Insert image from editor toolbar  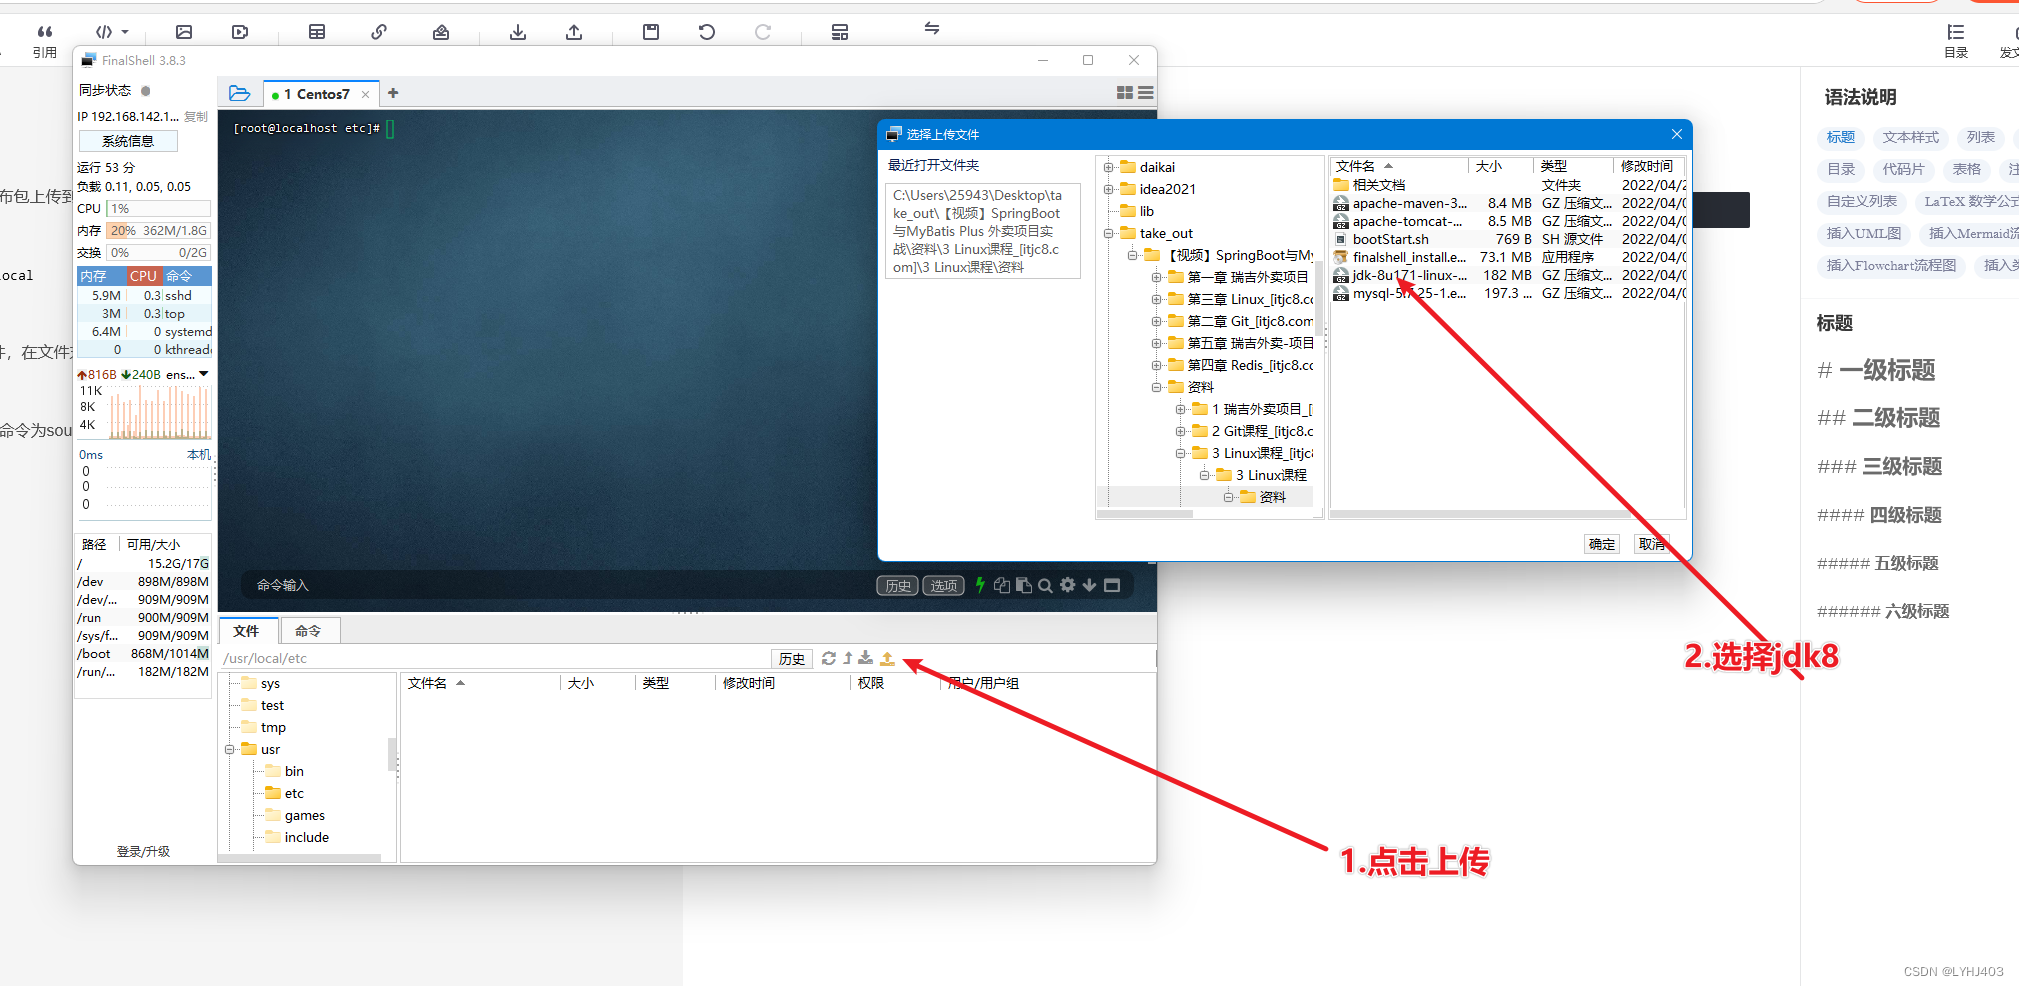click(x=184, y=32)
